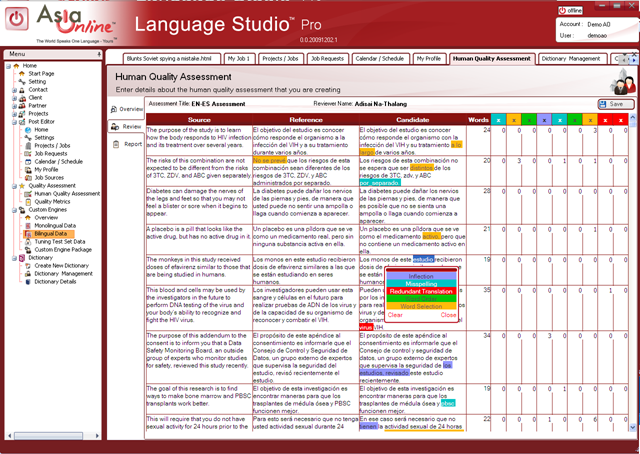Open Job Sources in the menu tree
Image resolution: width=640 pixels, height=454 pixels.
49,178
